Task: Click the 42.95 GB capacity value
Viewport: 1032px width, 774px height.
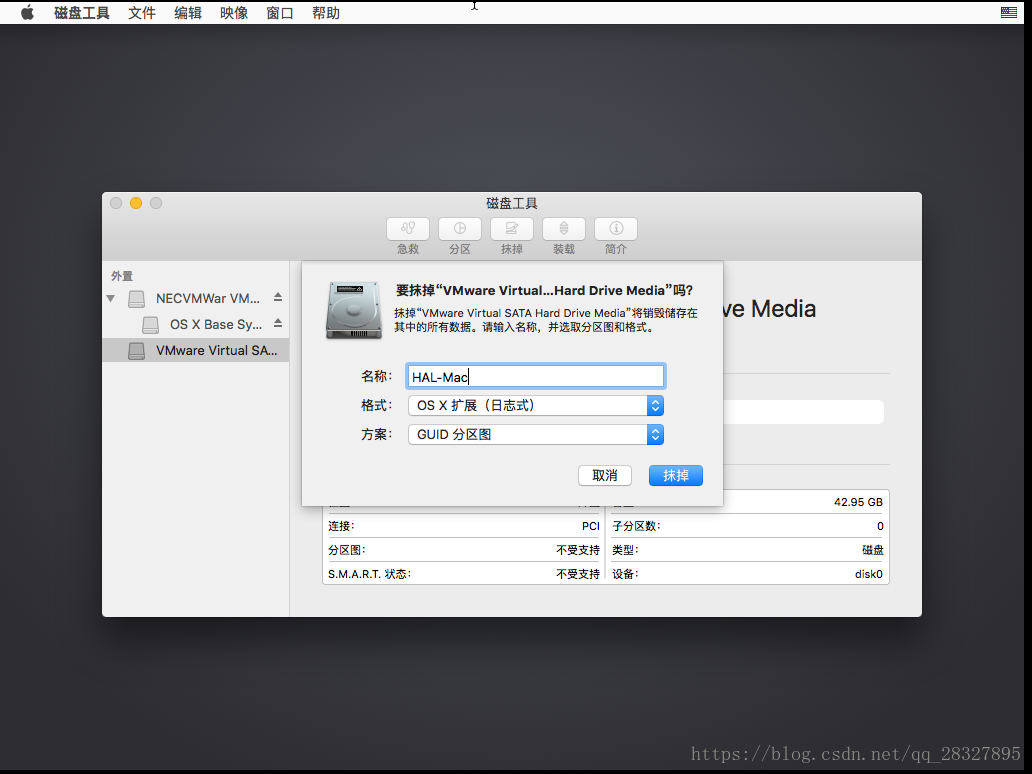Action: pyautogui.click(x=858, y=502)
